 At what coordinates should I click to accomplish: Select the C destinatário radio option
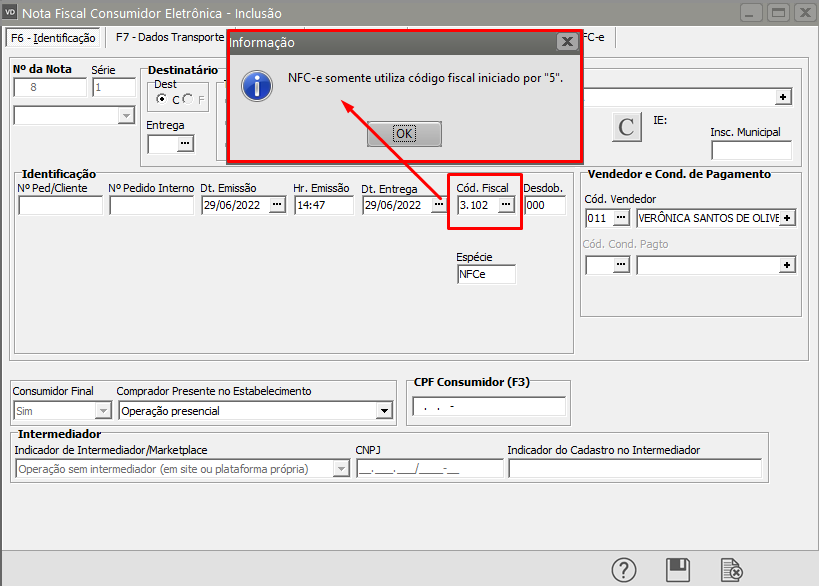(x=163, y=100)
